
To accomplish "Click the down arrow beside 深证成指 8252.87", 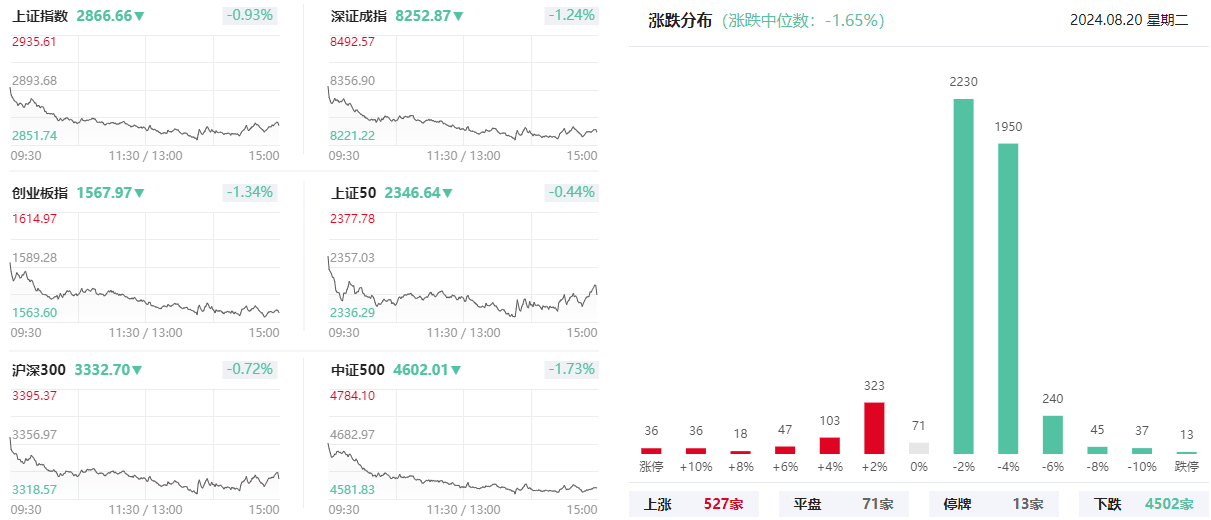I will pyautogui.click(x=458, y=16).
